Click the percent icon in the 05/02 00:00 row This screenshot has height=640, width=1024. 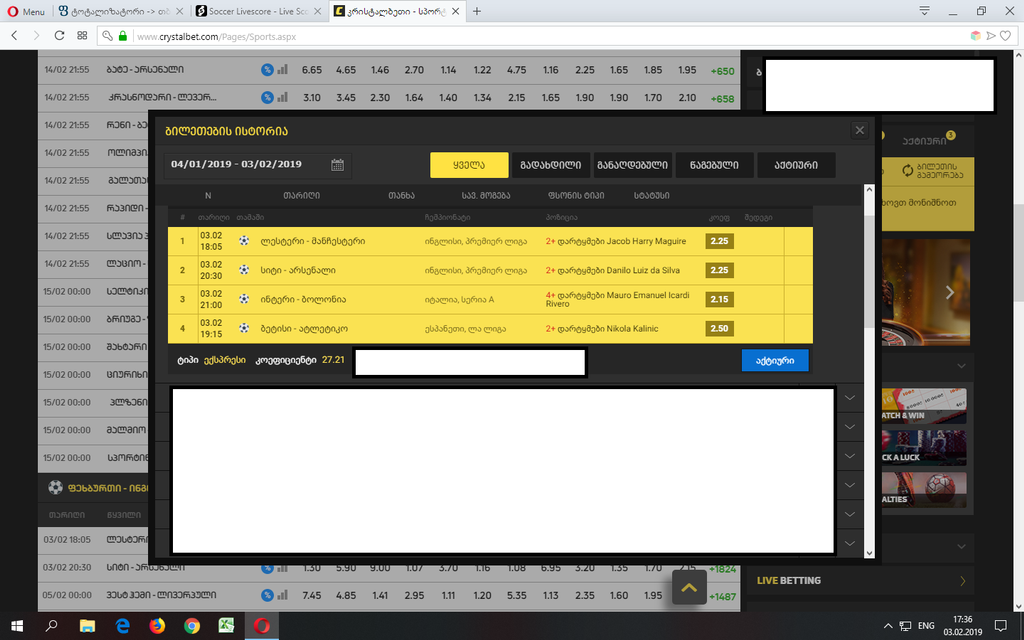pos(267,595)
